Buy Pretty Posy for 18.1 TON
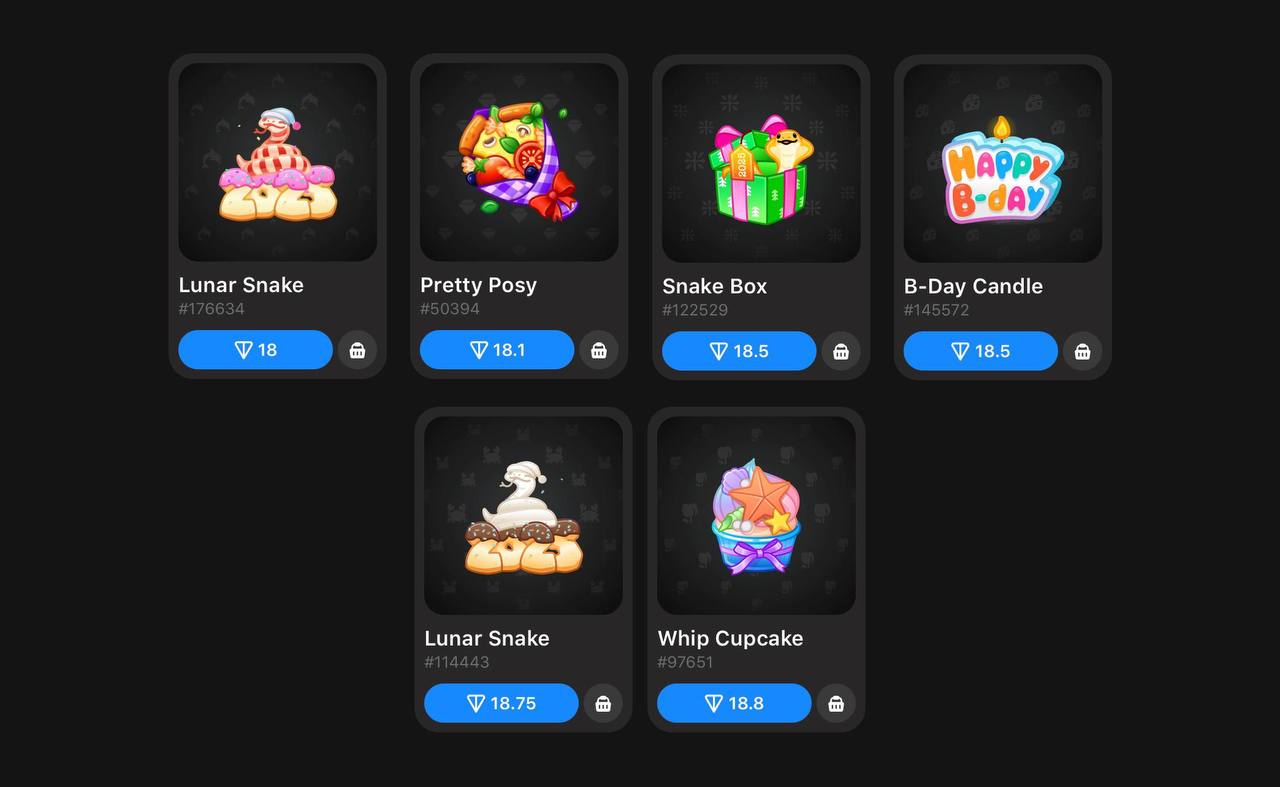The image size is (1280, 787). (497, 350)
